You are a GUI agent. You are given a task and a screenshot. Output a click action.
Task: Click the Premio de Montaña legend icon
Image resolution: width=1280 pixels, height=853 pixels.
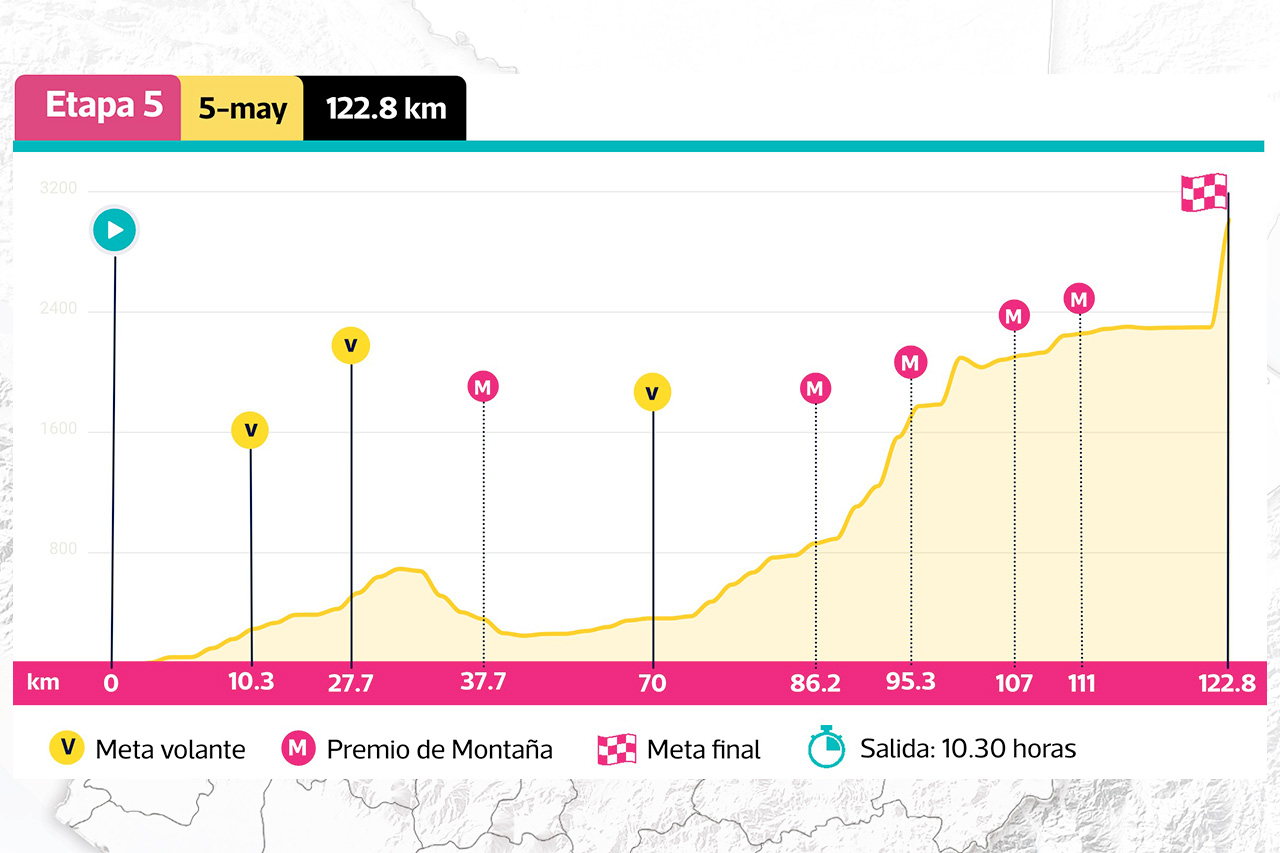click(x=298, y=748)
